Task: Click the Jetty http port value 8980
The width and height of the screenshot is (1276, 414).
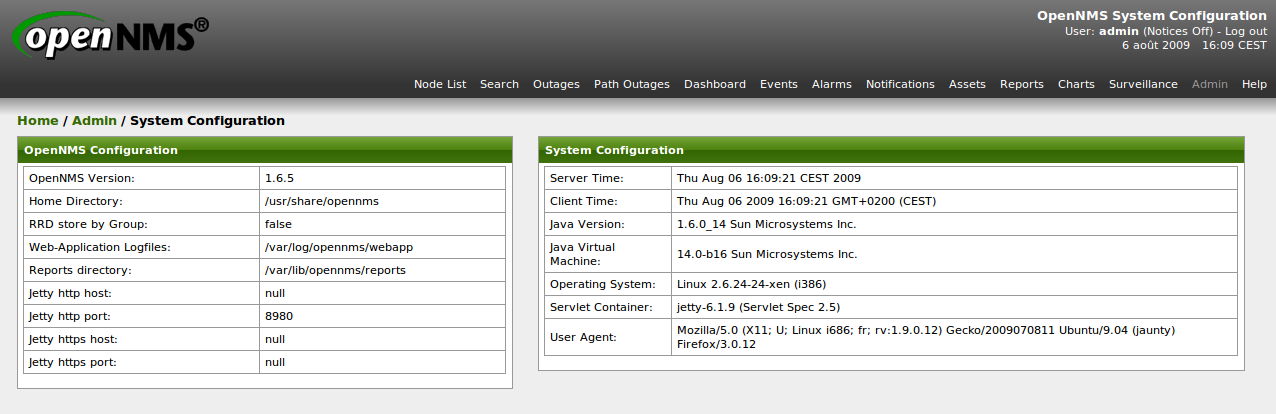Action: [279, 316]
